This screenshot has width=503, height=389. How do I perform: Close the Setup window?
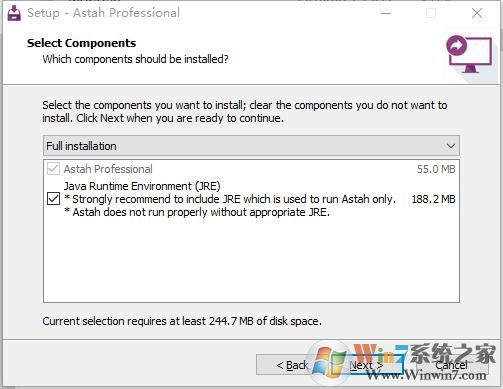pos(477,13)
